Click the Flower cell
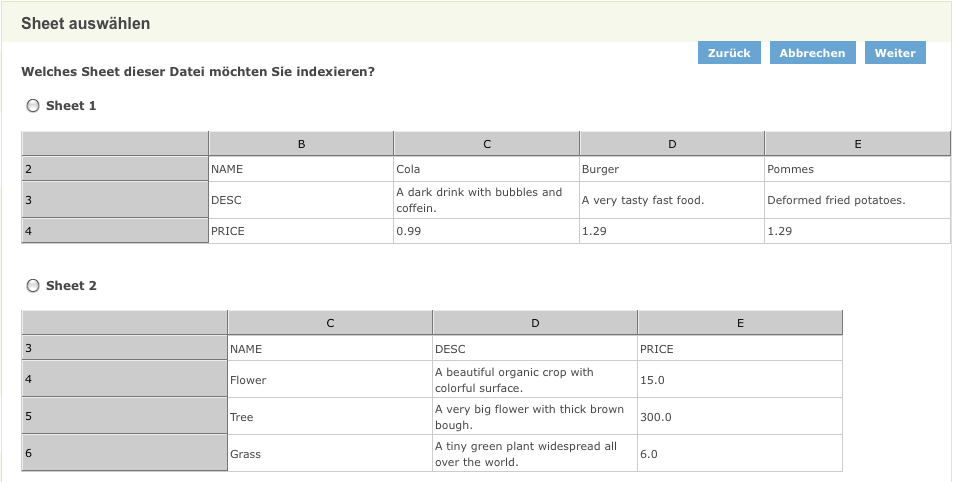The height and width of the screenshot is (482, 956). click(330, 380)
